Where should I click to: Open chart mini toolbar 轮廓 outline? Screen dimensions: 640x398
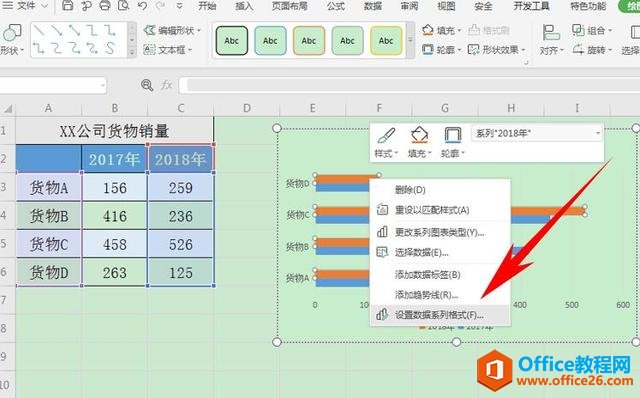pyautogui.click(x=453, y=142)
